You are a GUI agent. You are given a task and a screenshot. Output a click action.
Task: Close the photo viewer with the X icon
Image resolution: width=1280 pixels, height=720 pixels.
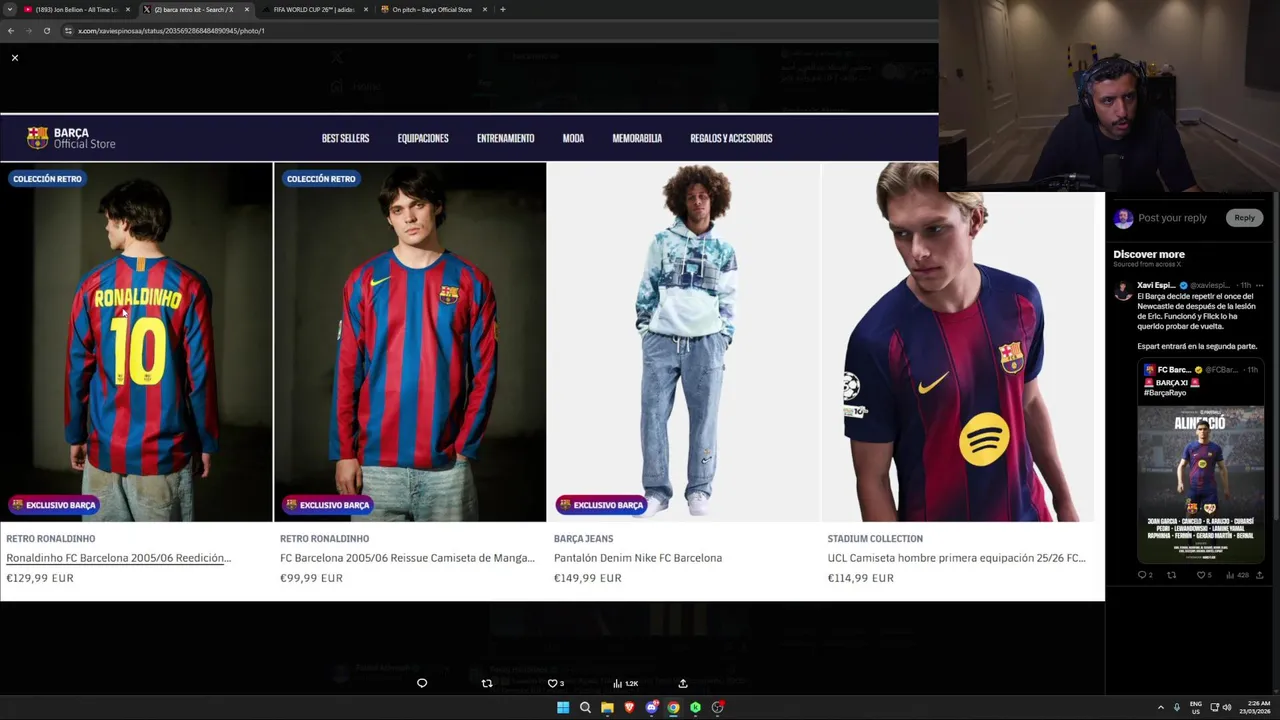pos(15,58)
